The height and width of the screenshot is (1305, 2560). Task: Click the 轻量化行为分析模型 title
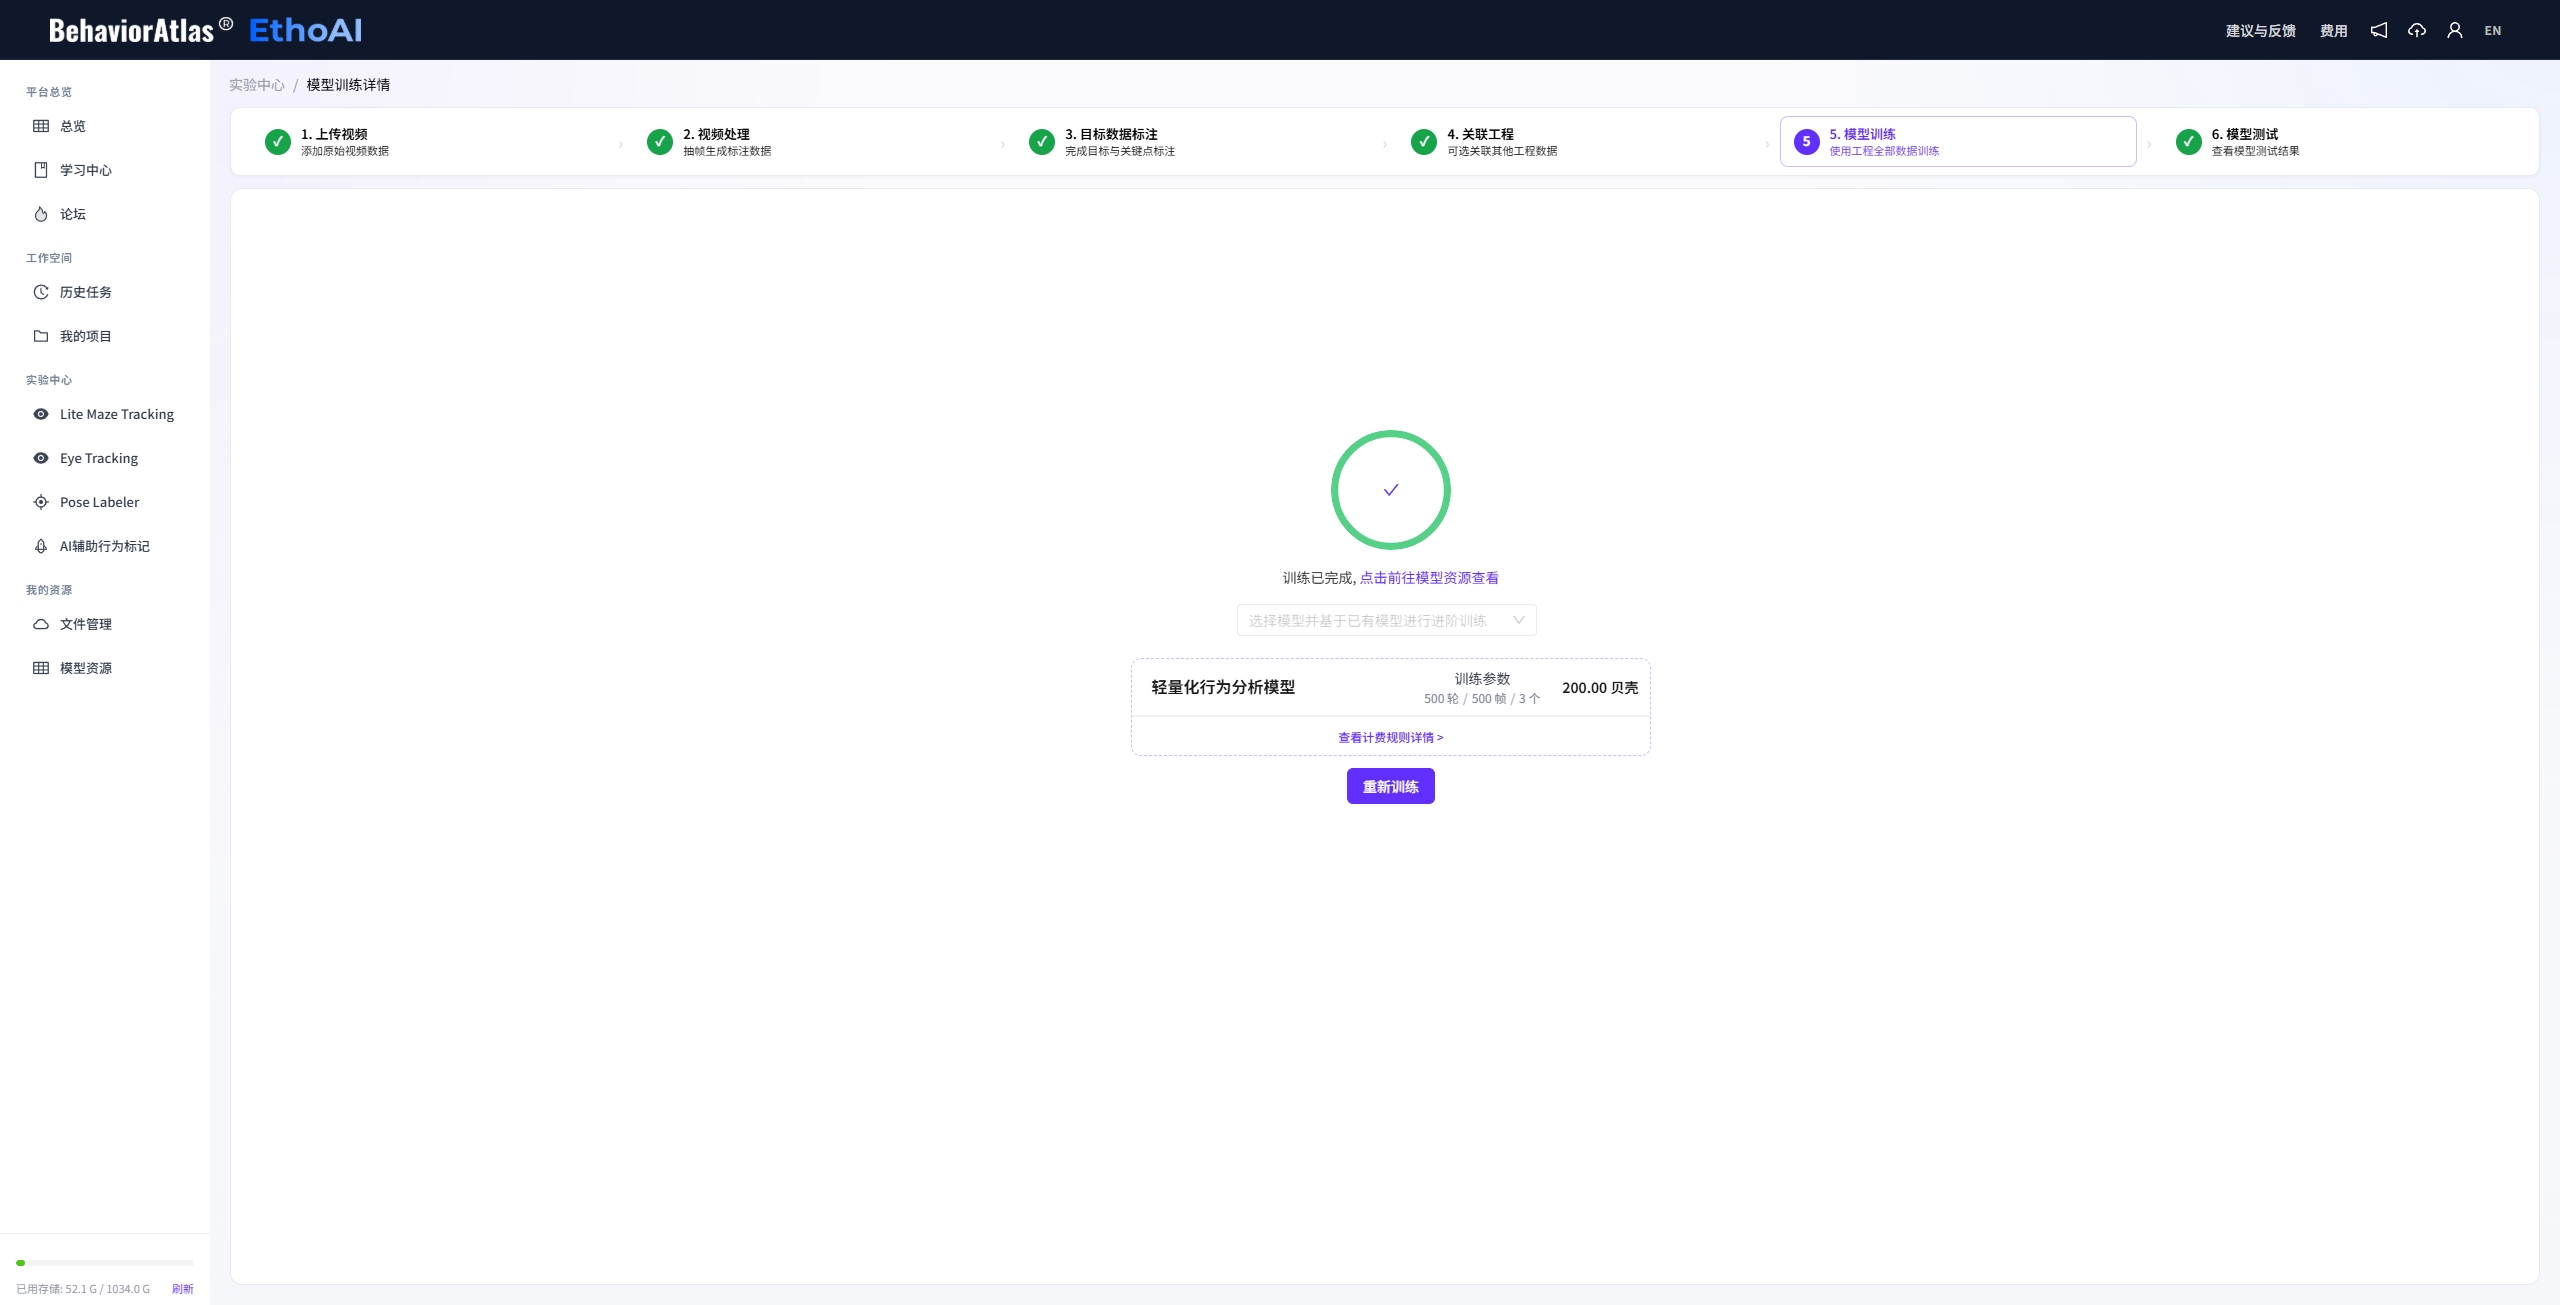(1223, 687)
